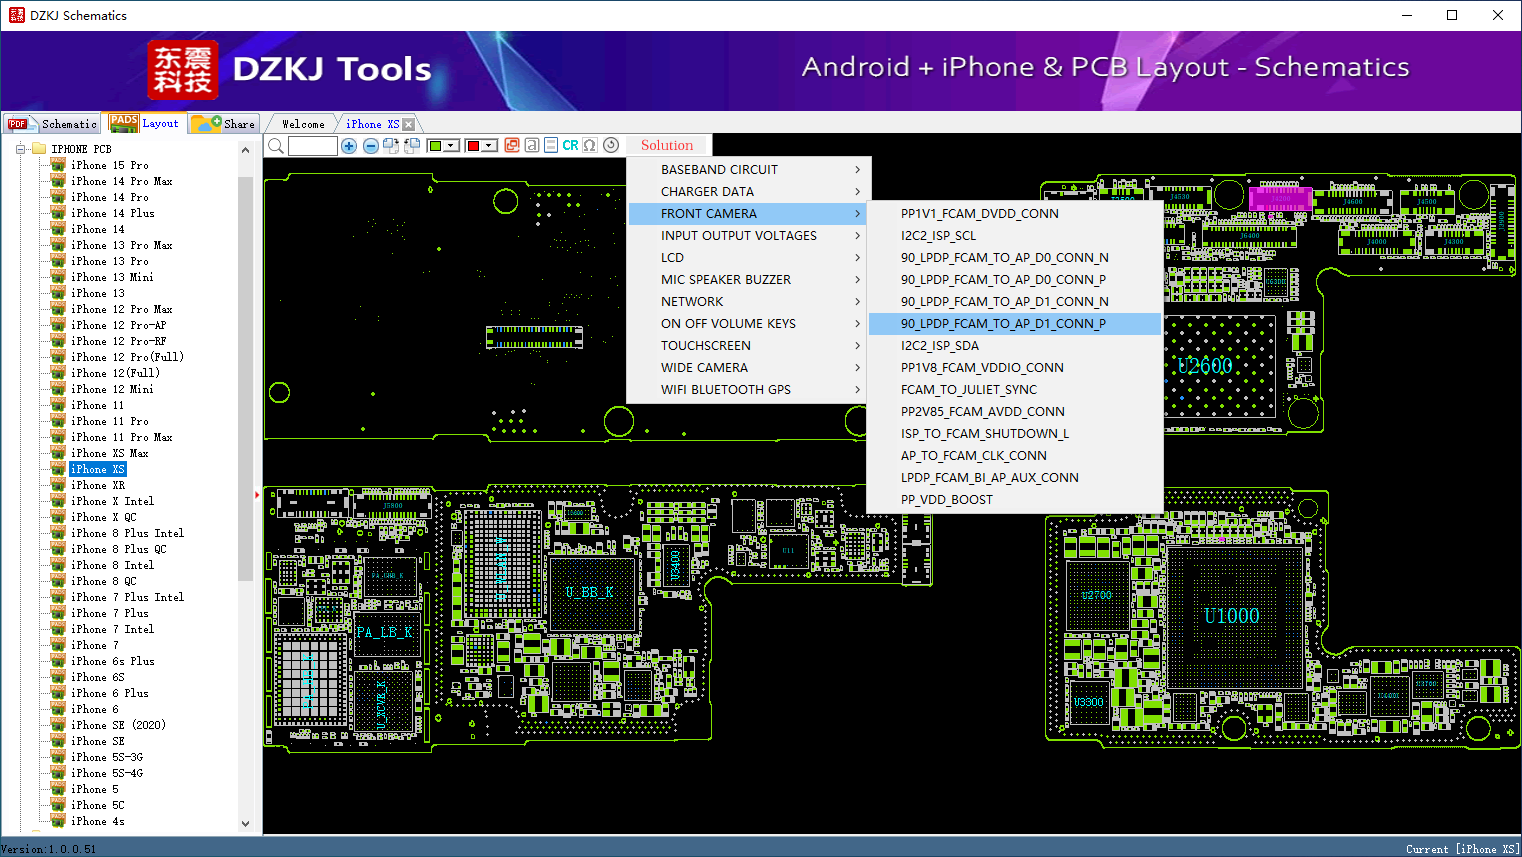Expand WIDE CAMERA submenu

point(747,368)
